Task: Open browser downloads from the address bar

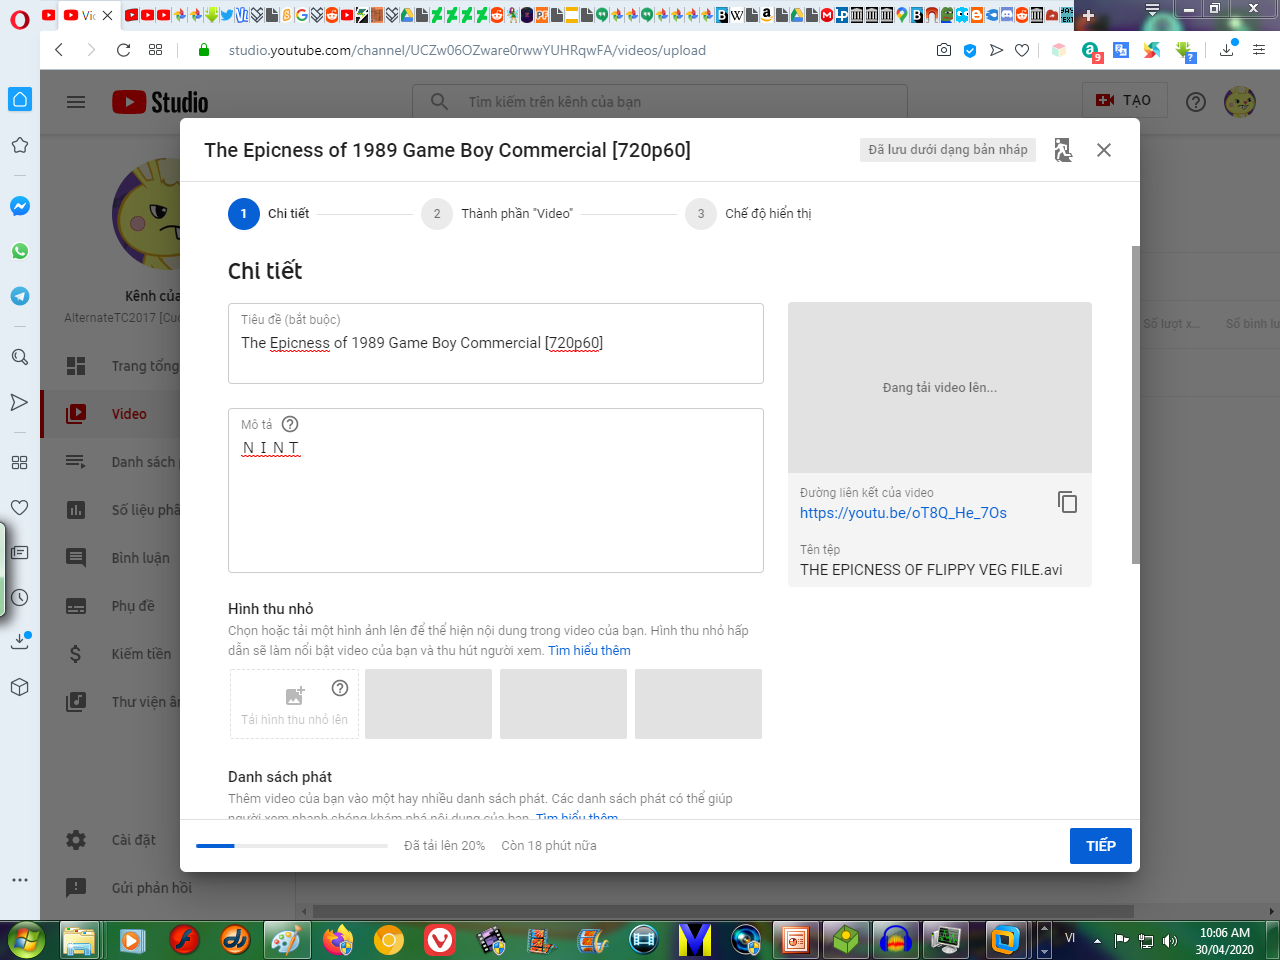Action: pyautogui.click(x=1227, y=50)
